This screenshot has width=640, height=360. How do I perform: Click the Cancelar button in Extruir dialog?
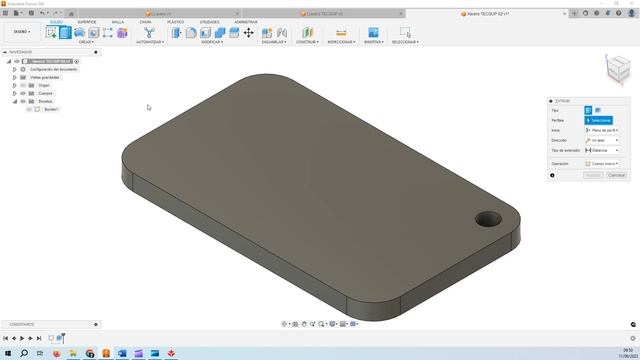616,175
